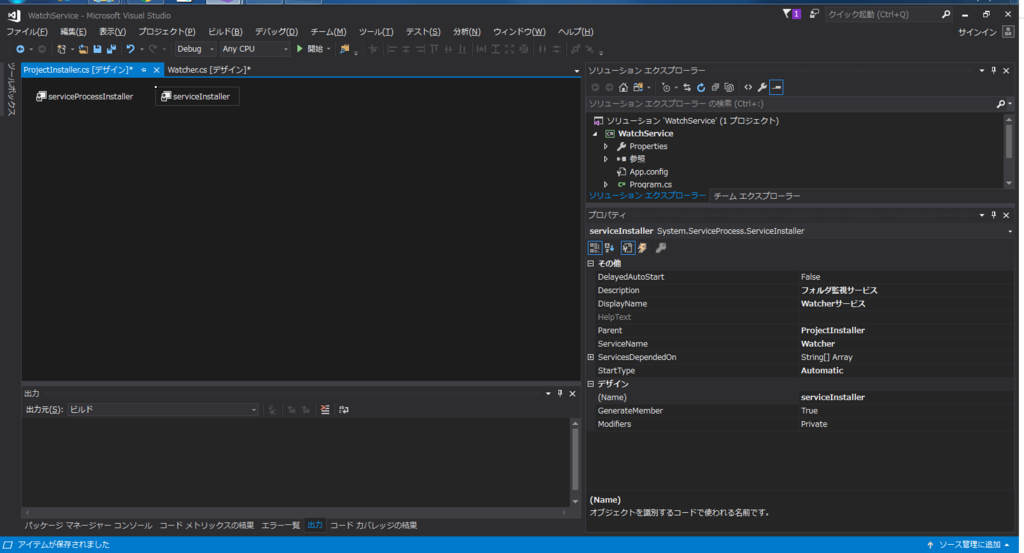Click the Save All toolbar icon
This screenshot has height=553, width=1024.
(x=112, y=49)
